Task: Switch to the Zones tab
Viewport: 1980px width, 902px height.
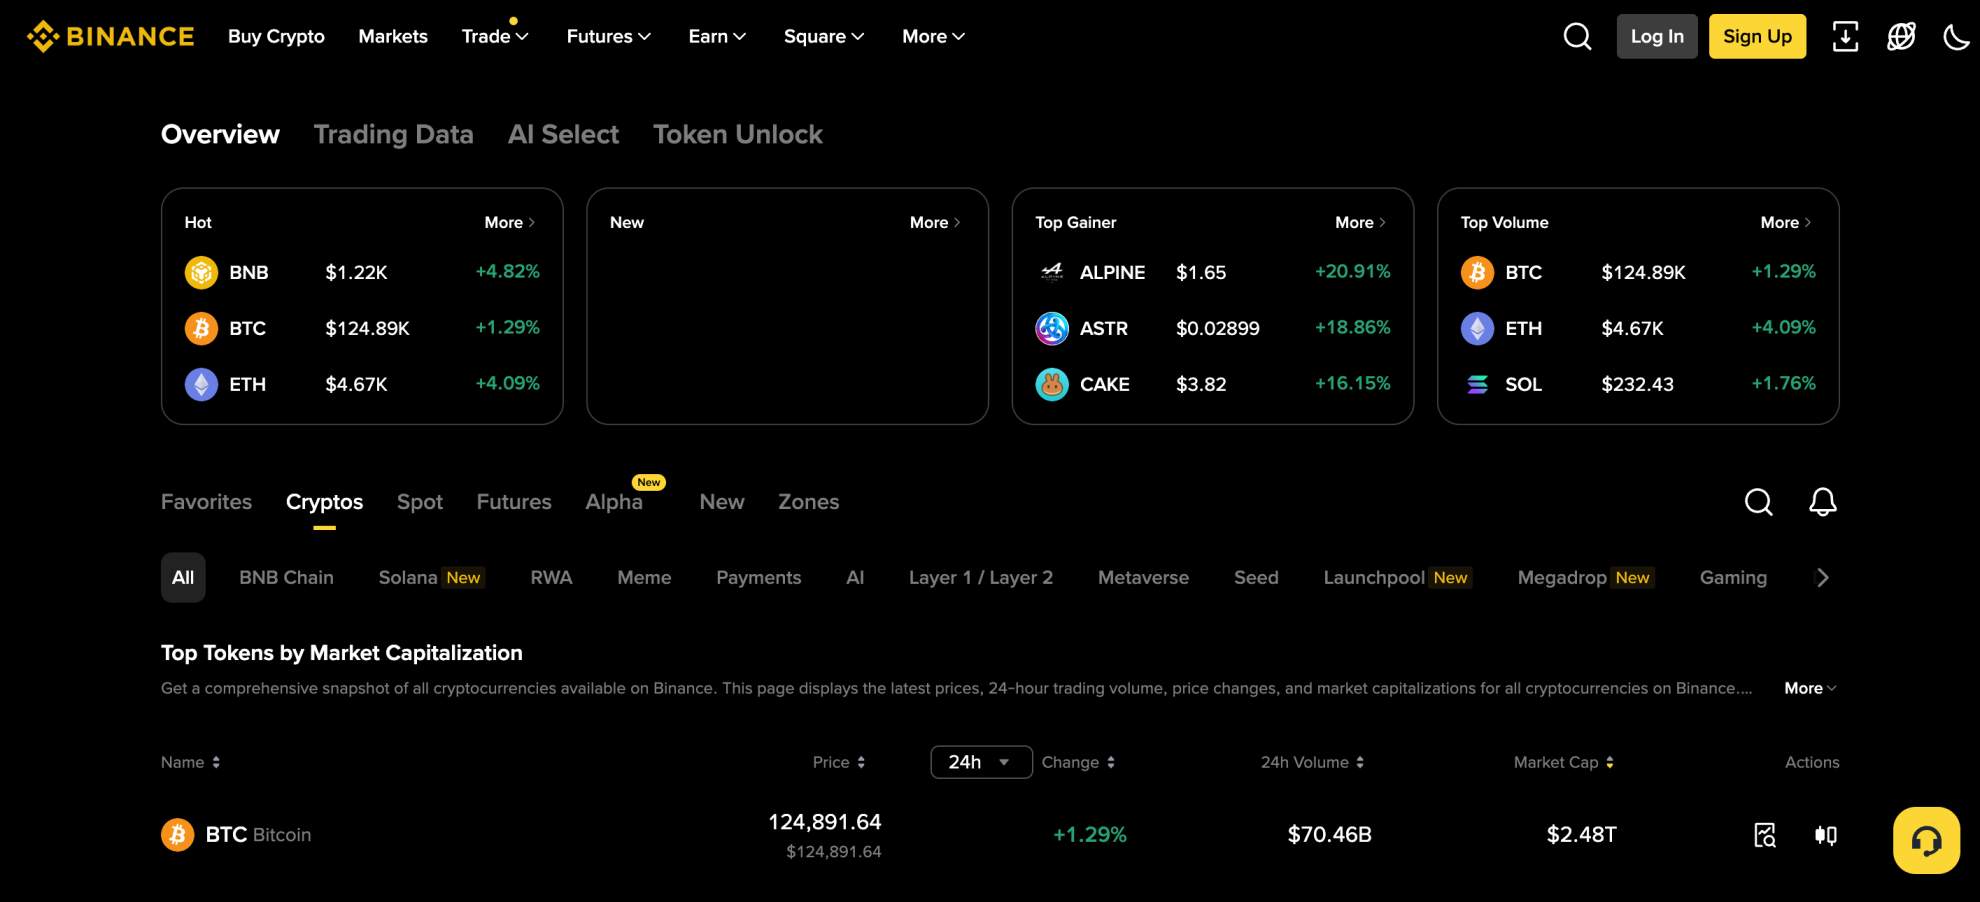Action: pyautogui.click(x=809, y=502)
